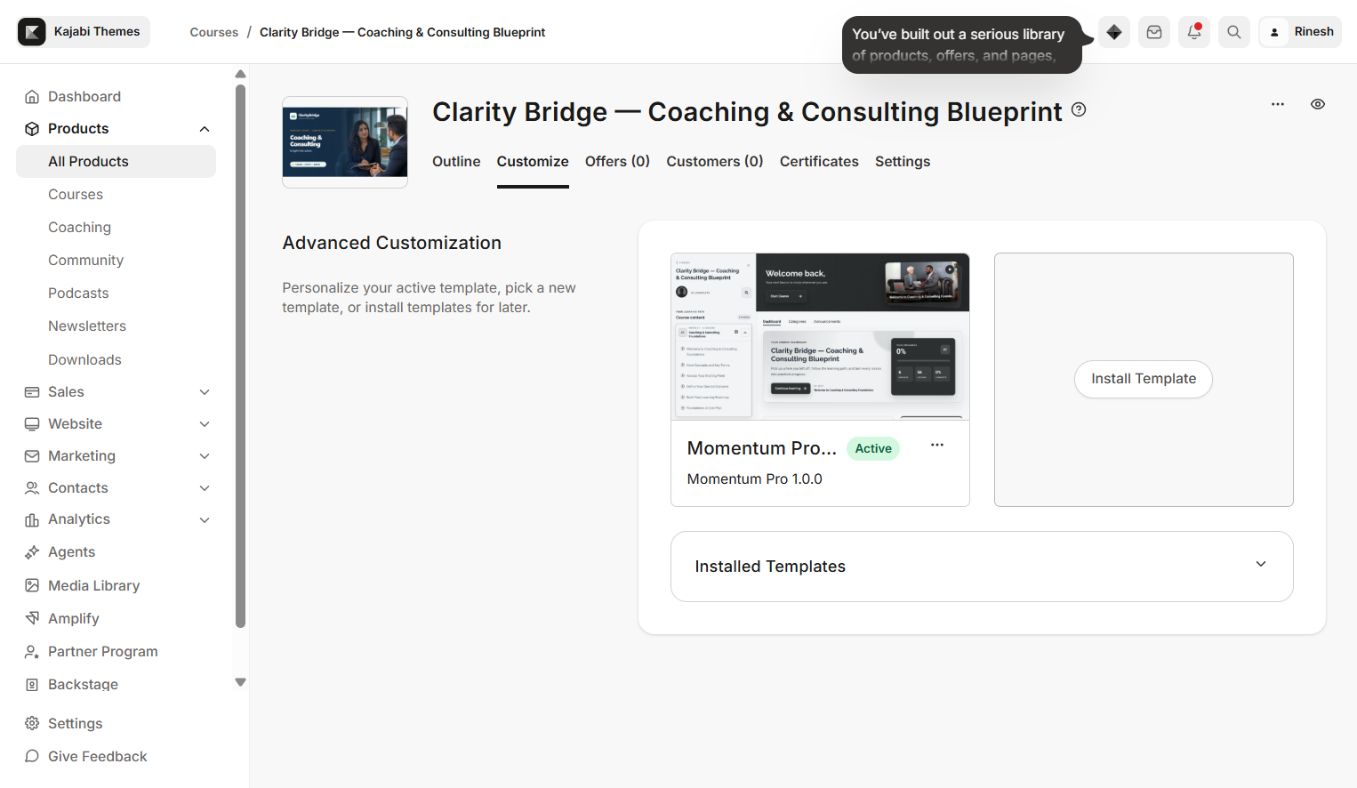Click the Analytics chart icon
The height and width of the screenshot is (788, 1357).
click(x=32, y=520)
